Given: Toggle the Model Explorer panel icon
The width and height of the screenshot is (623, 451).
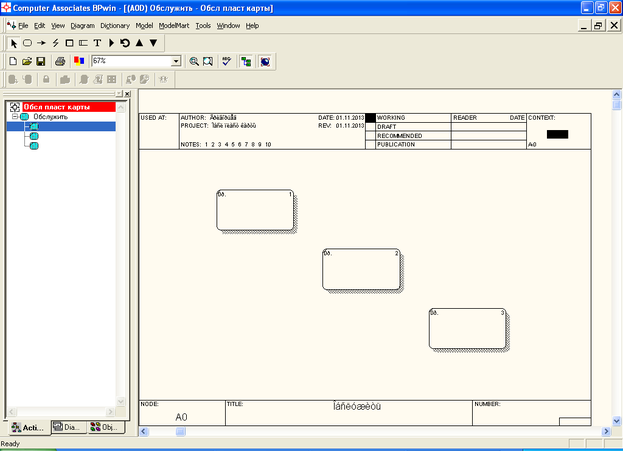Looking at the screenshot, I should (x=246, y=61).
